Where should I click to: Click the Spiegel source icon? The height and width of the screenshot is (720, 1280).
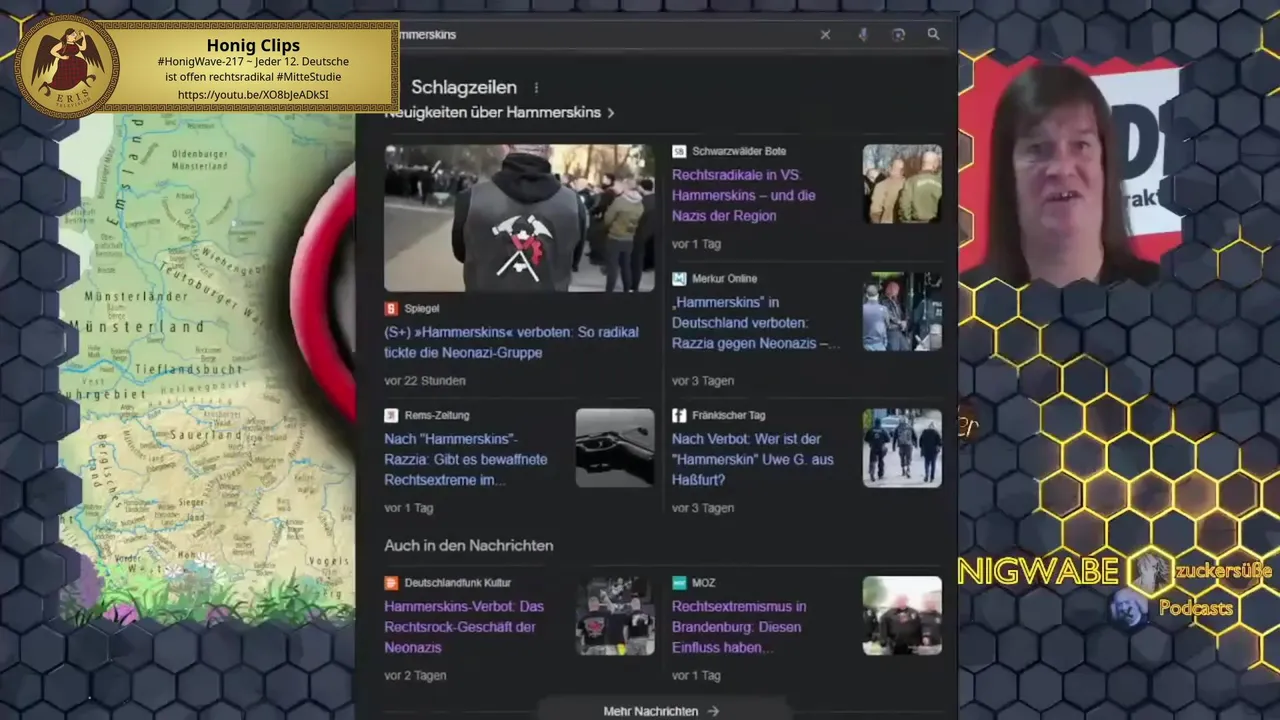coord(391,309)
